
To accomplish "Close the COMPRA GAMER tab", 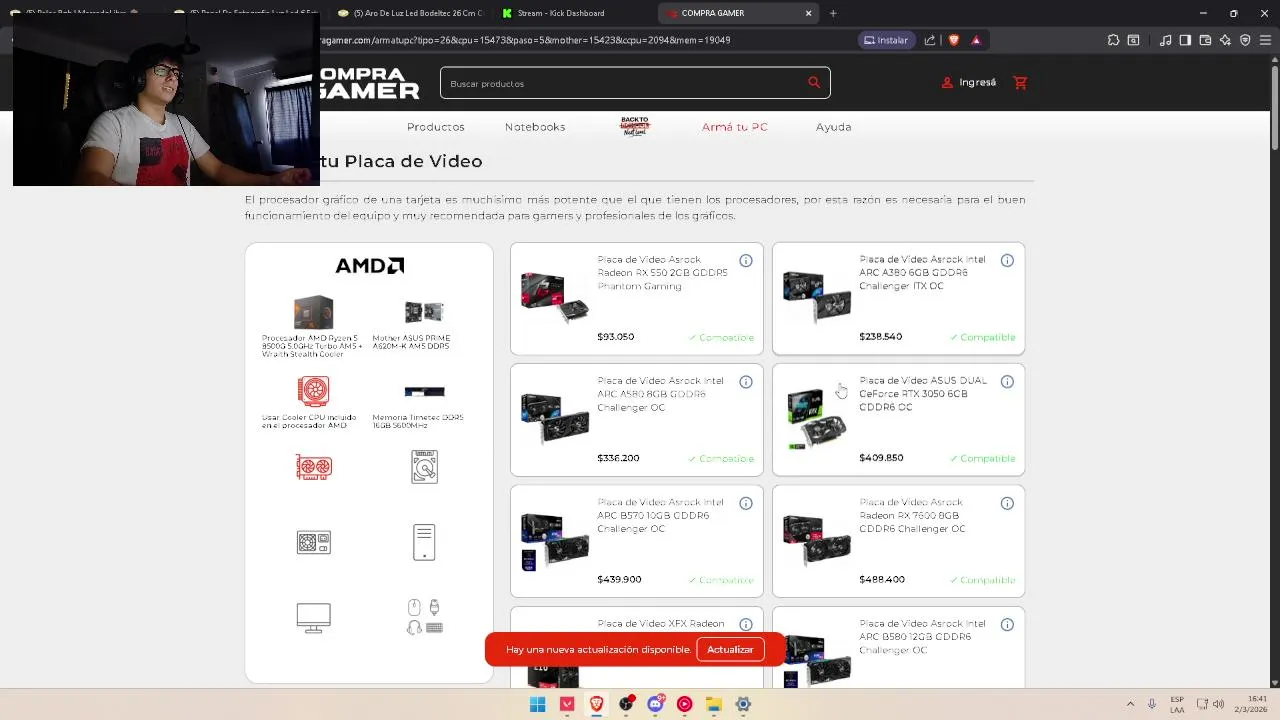I will (x=808, y=13).
